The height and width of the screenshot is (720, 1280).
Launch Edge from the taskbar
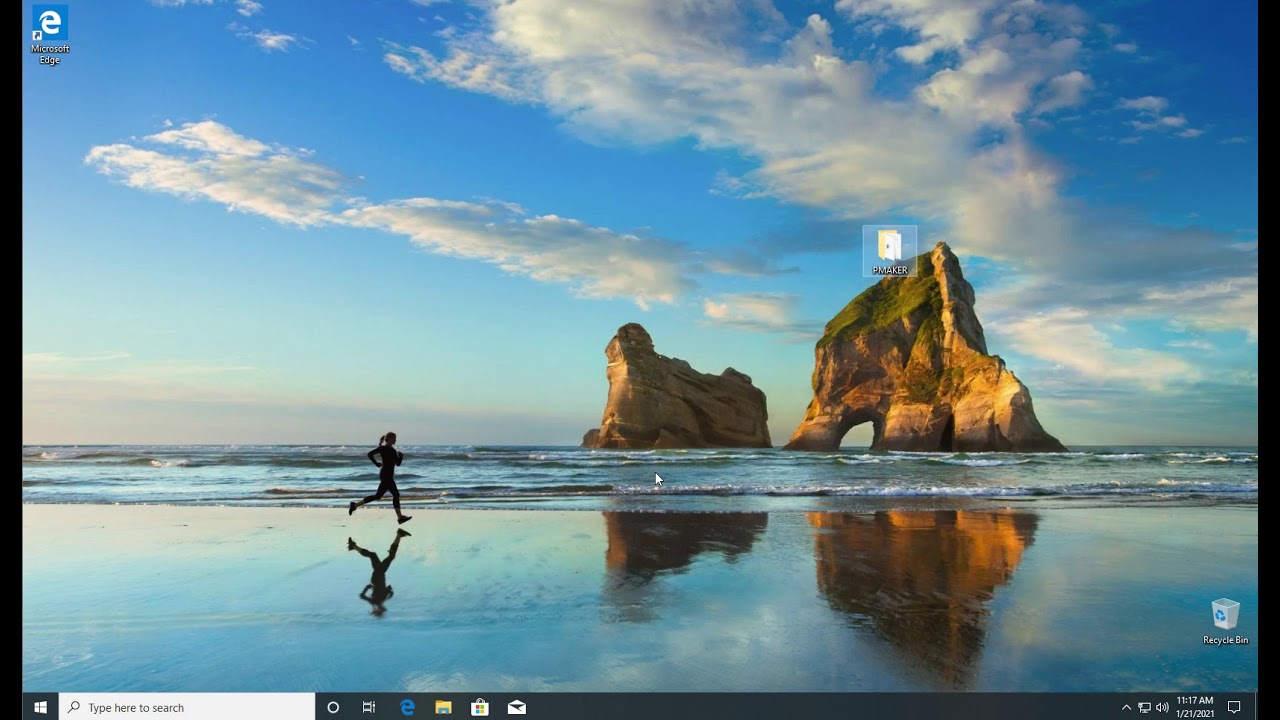[x=407, y=707]
